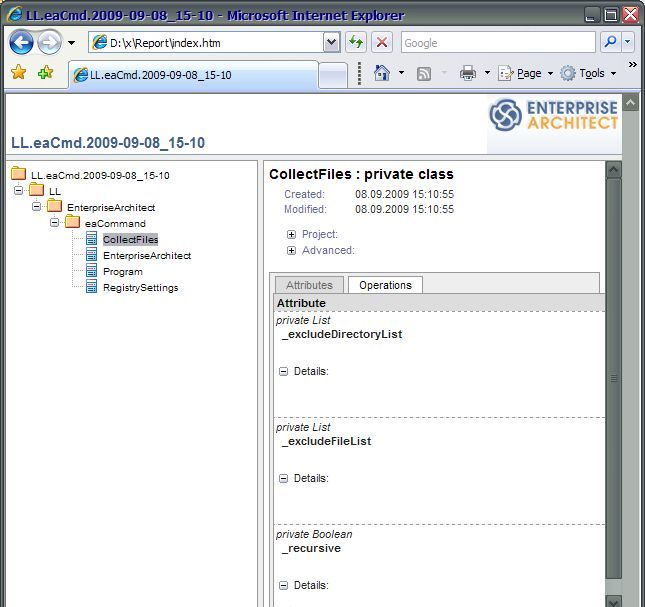Open the Program class entry

tap(123, 272)
